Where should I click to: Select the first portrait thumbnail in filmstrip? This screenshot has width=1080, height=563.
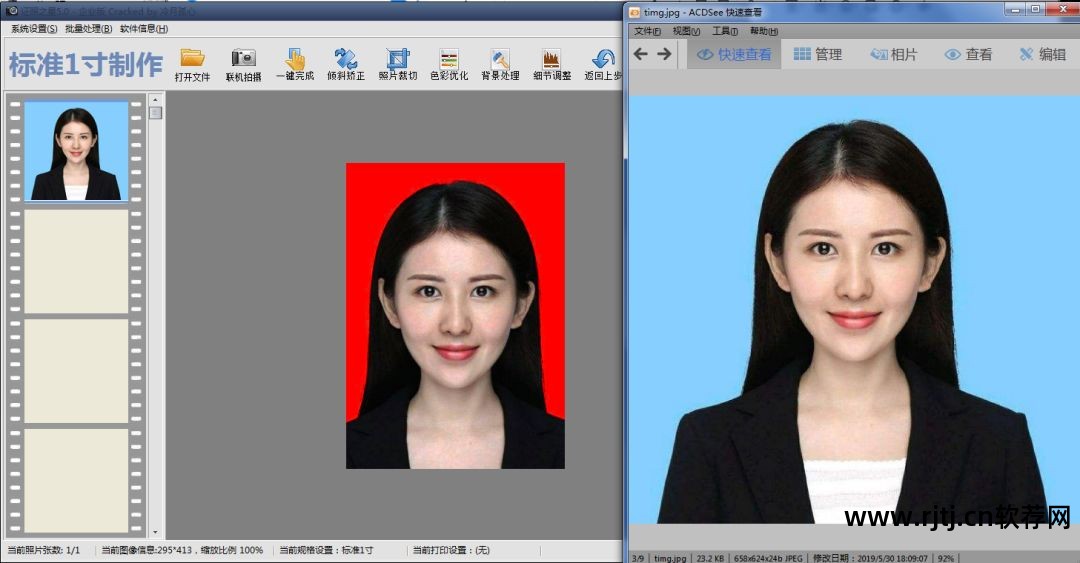(76, 151)
